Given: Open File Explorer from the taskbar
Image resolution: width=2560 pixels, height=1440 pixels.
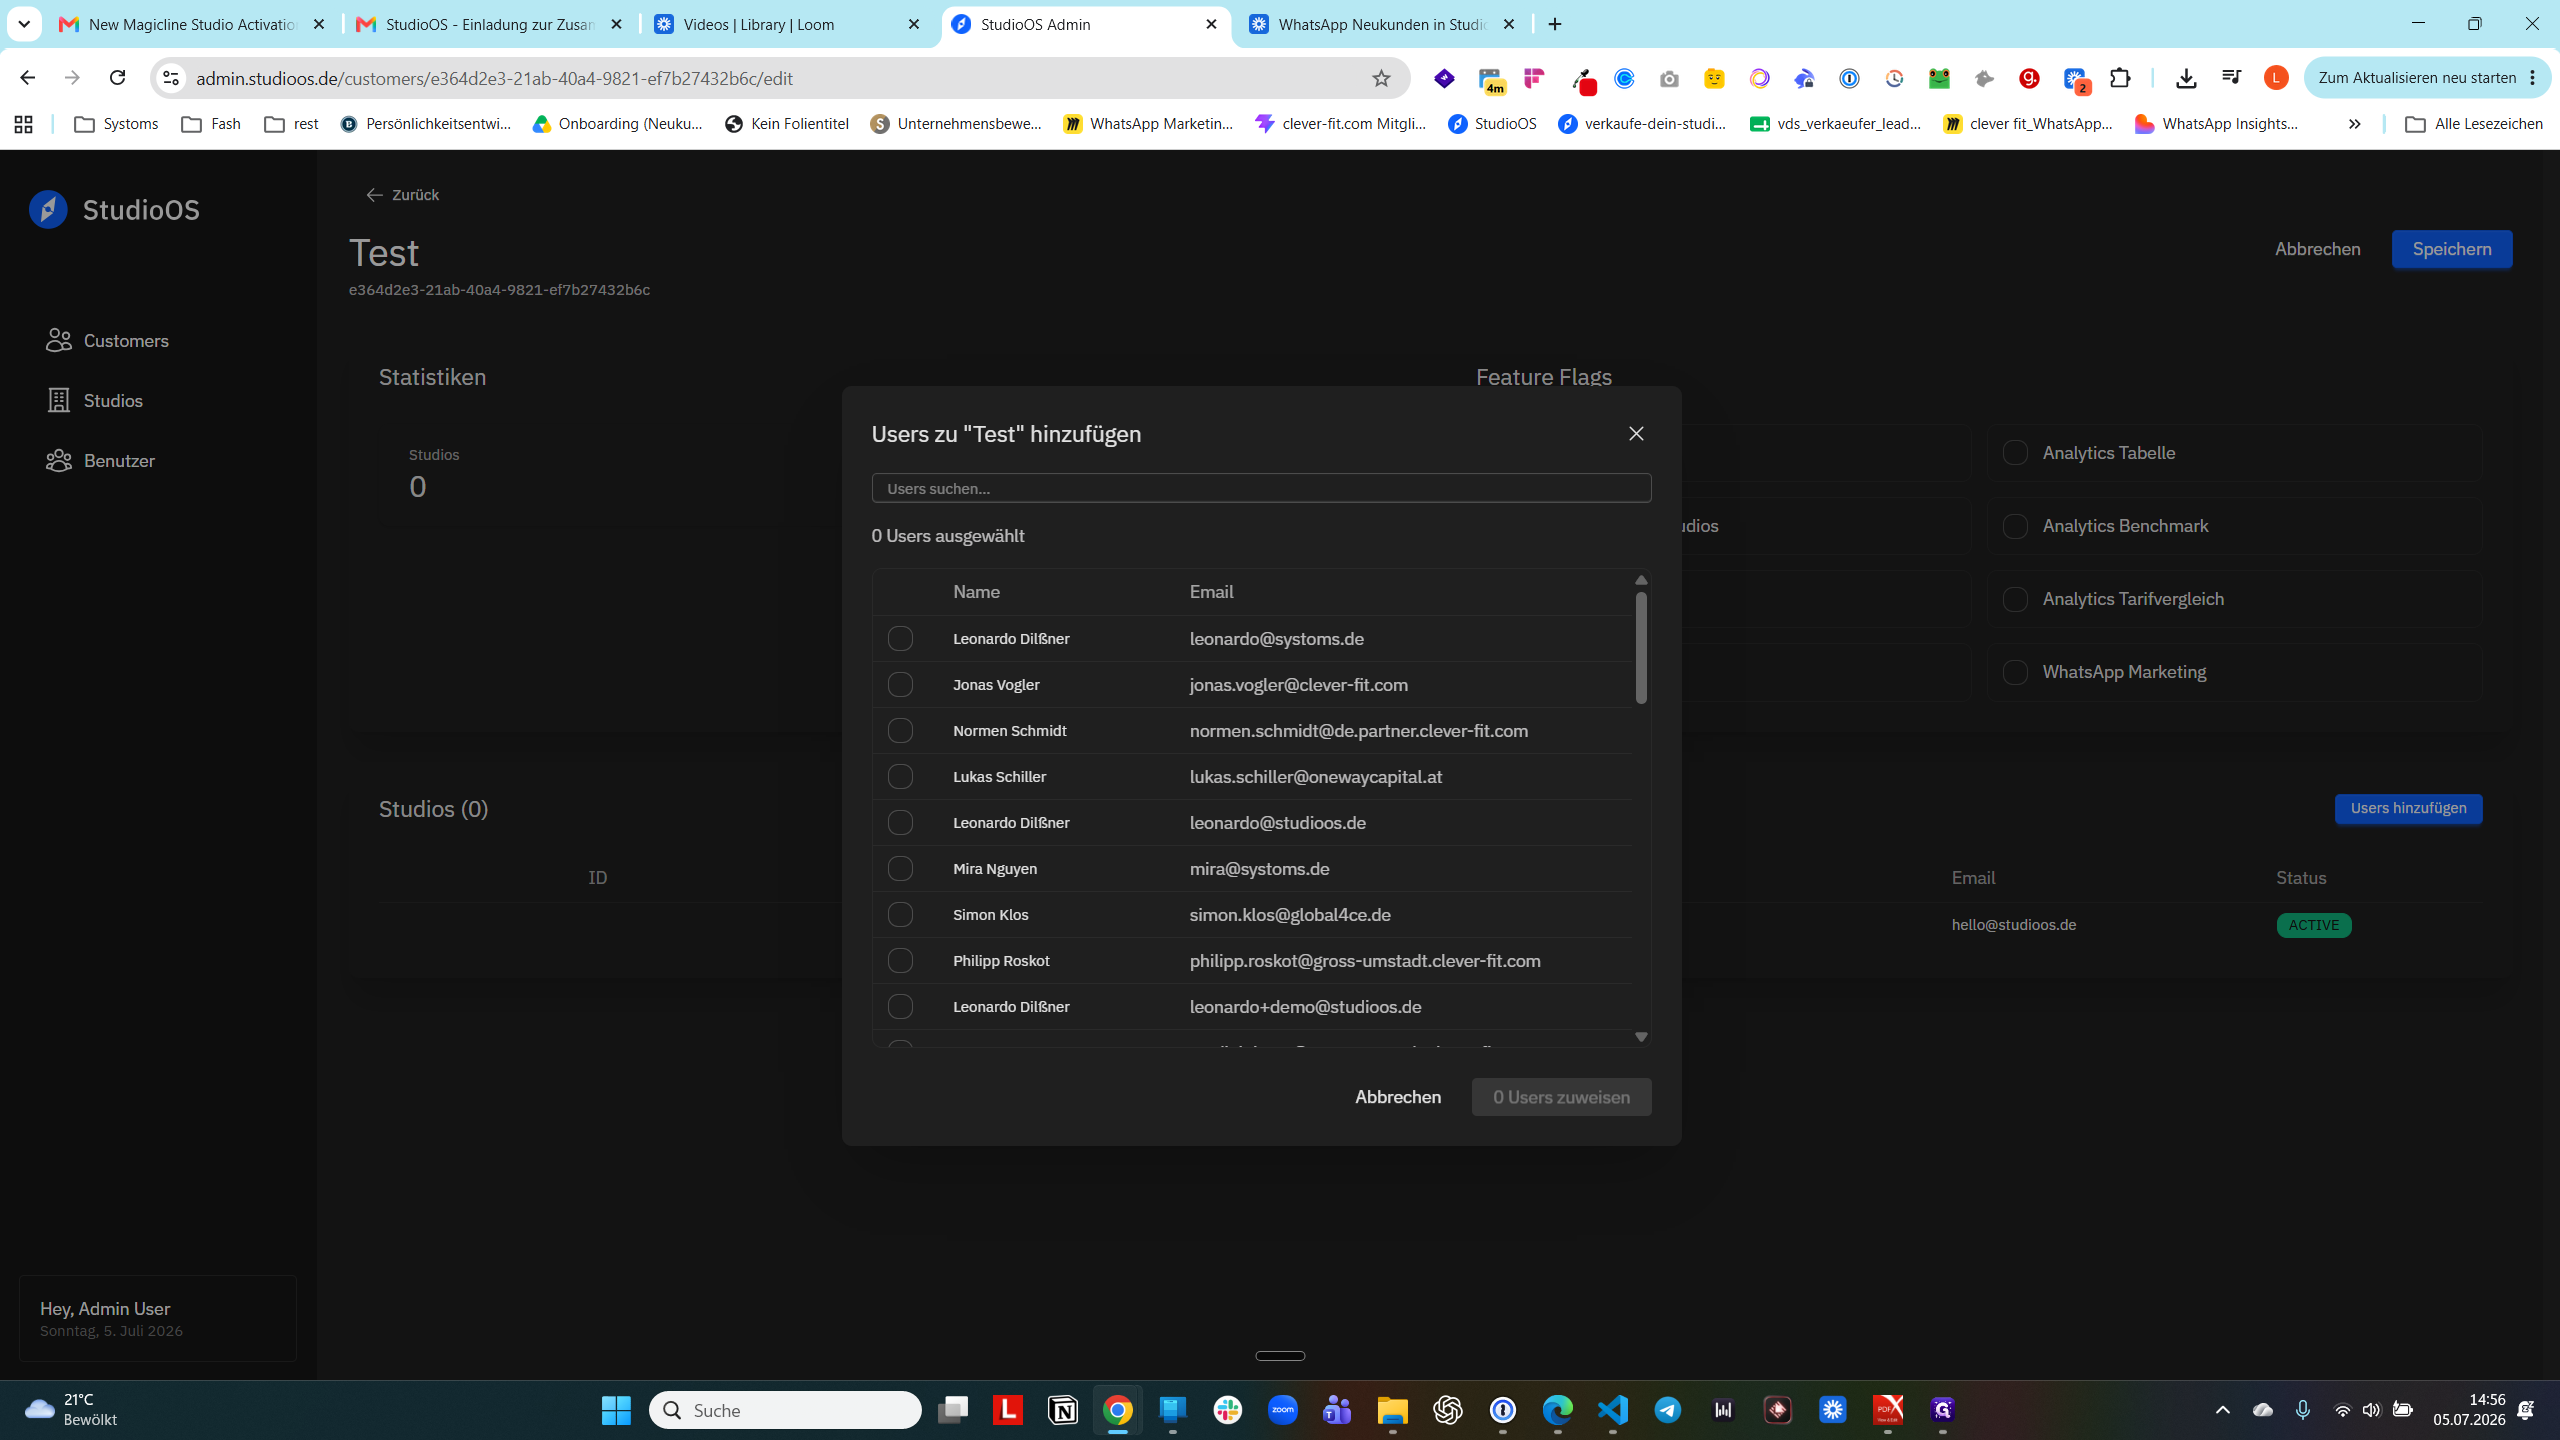Looking at the screenshot, I should point(1393,1410).
